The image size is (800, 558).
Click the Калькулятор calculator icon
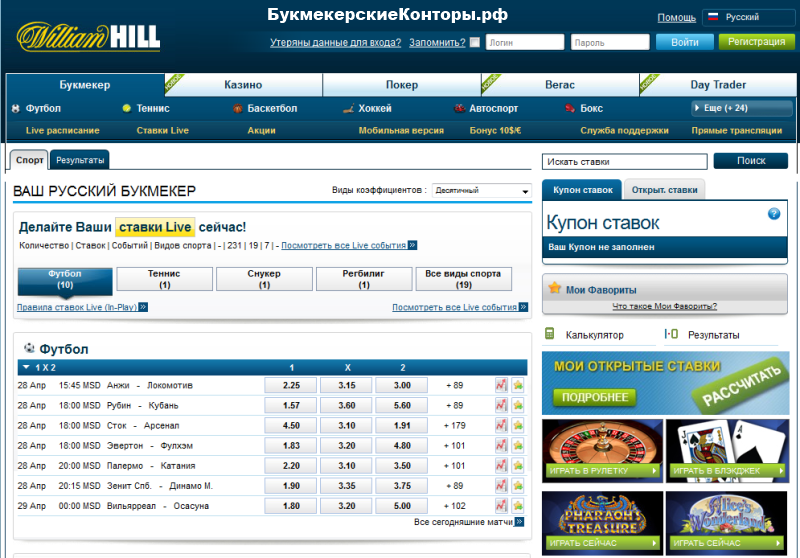(x=549, y=334)
